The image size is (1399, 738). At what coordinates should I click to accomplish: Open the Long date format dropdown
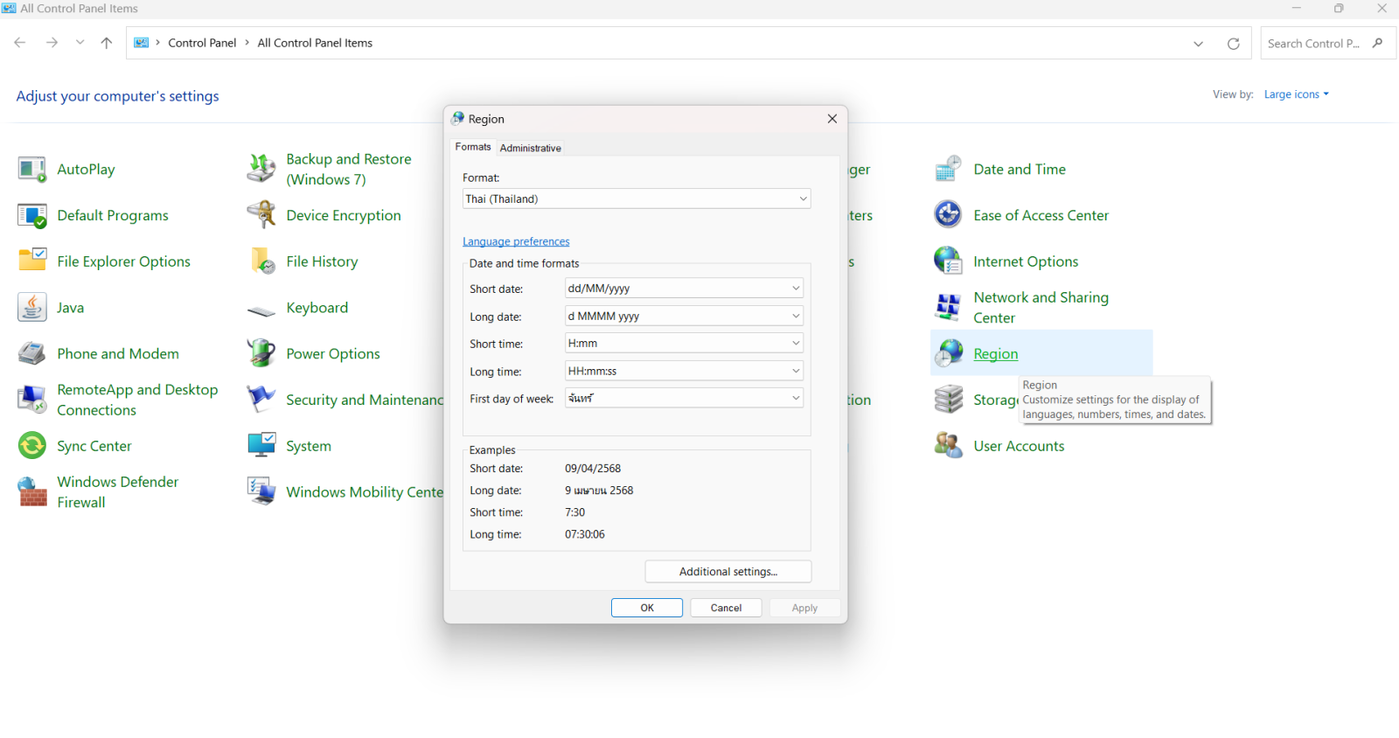[x=684, y=316]
